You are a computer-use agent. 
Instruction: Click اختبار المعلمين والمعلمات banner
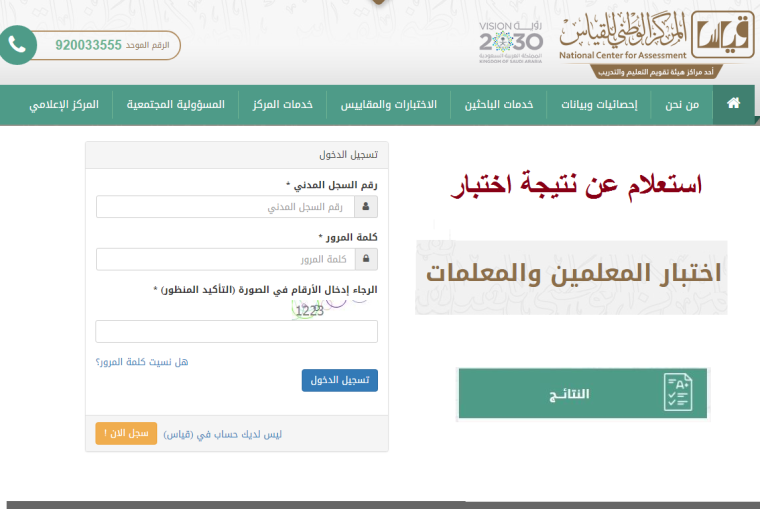(x=571, y=277)
